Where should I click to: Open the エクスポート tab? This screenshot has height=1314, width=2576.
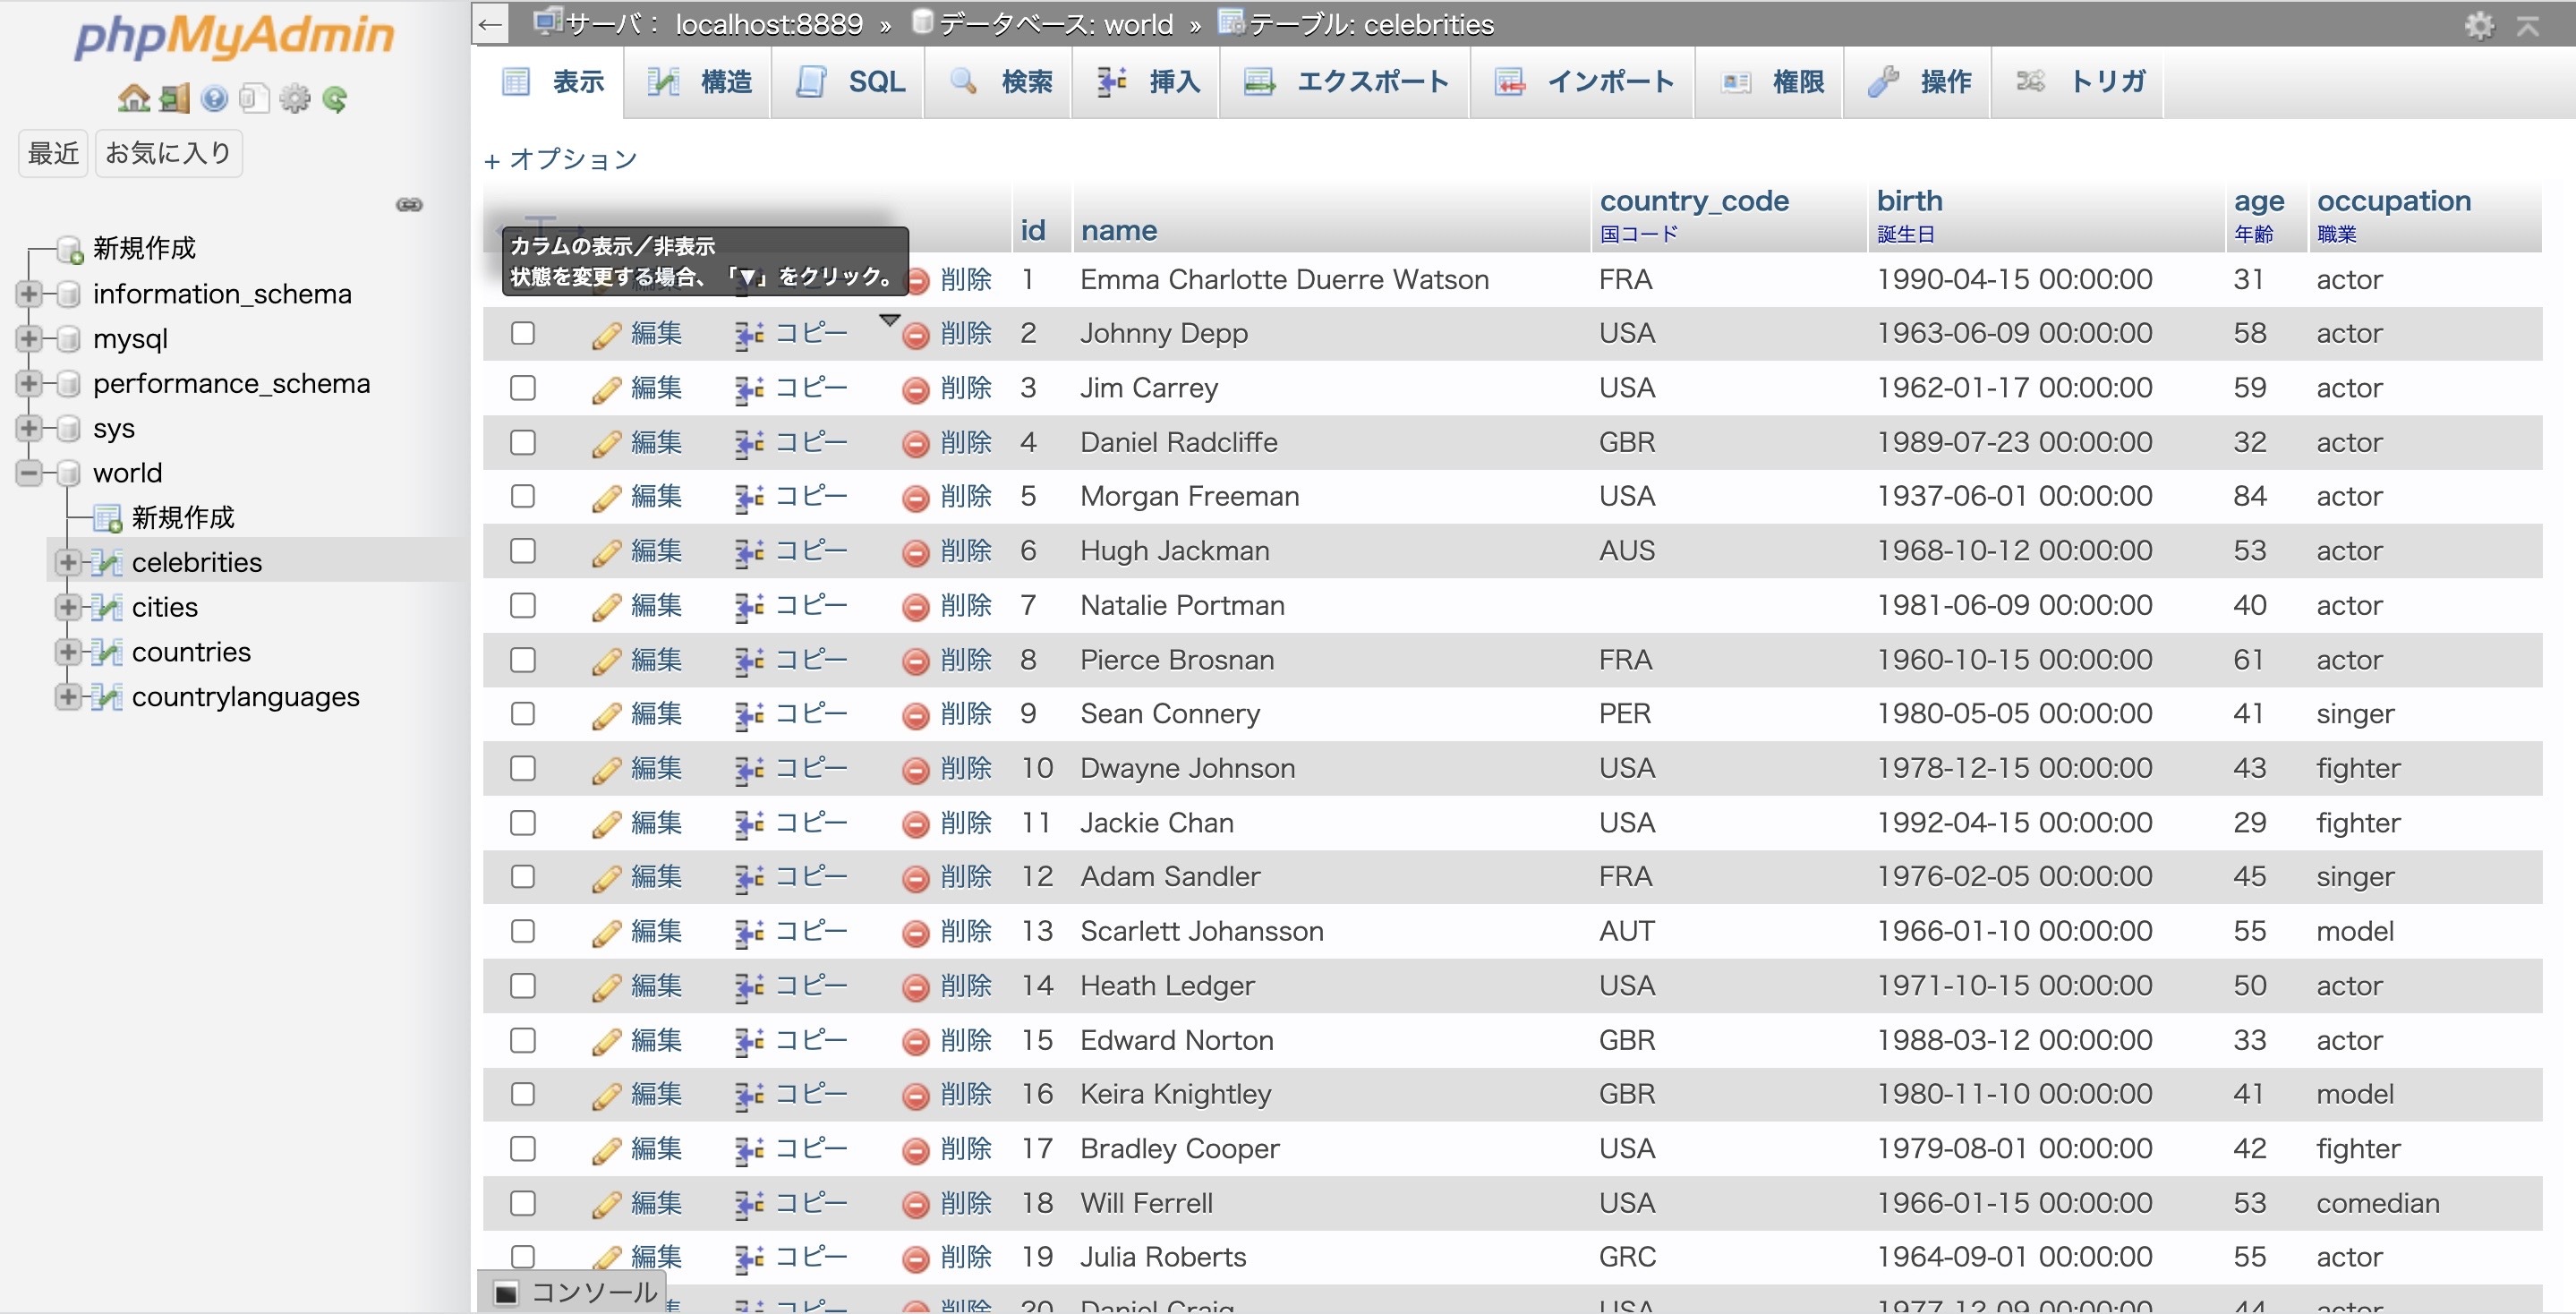point(1346,82)
